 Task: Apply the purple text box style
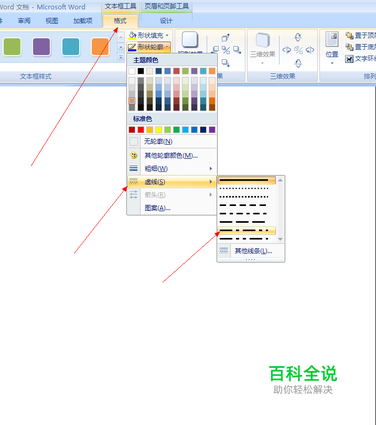(x=41, y=46)
